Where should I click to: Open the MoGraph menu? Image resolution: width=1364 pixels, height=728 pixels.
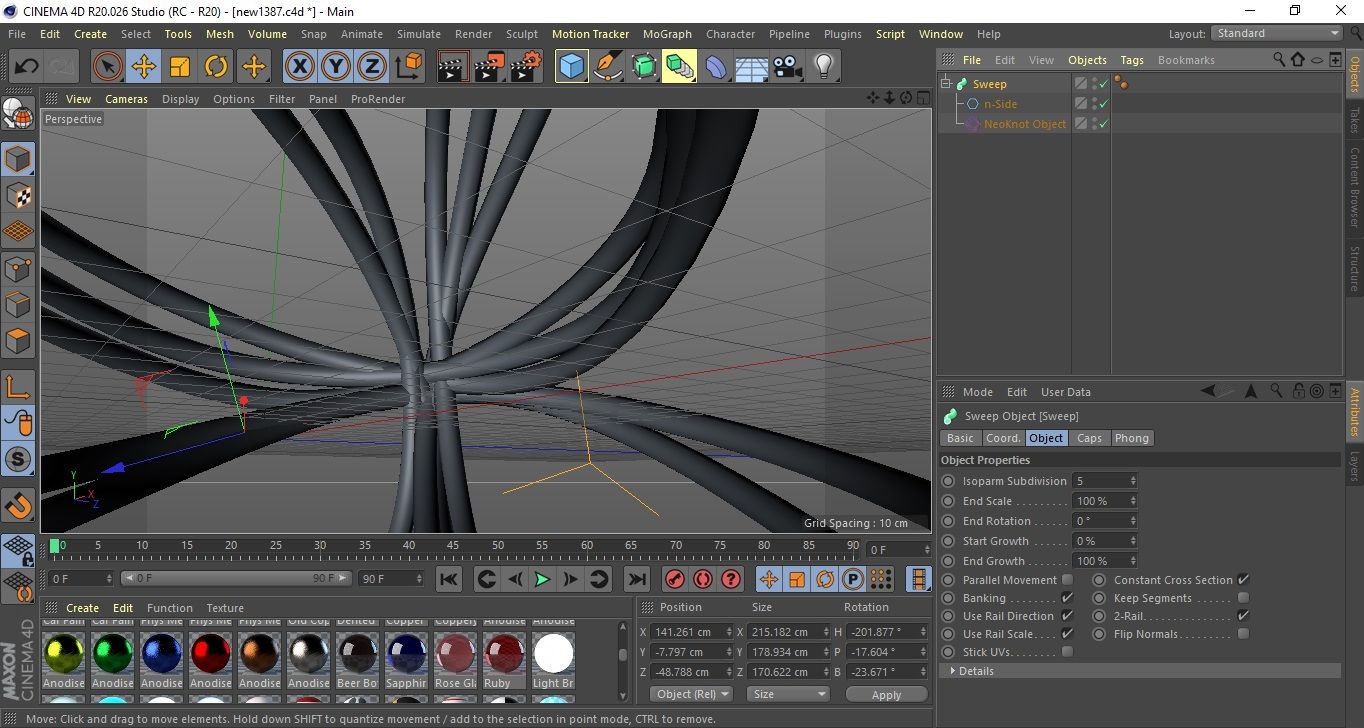click(x=667, y=34)
